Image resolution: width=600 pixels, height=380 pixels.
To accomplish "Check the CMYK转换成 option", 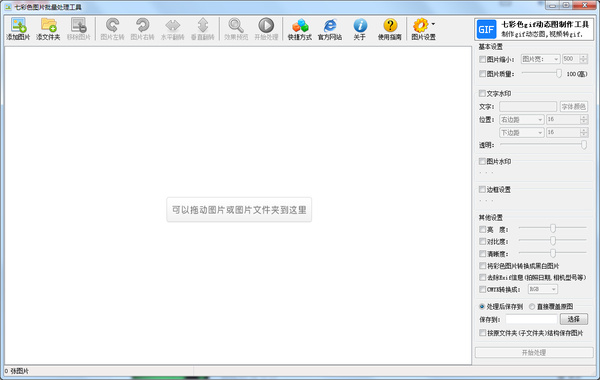I will 482,289.
